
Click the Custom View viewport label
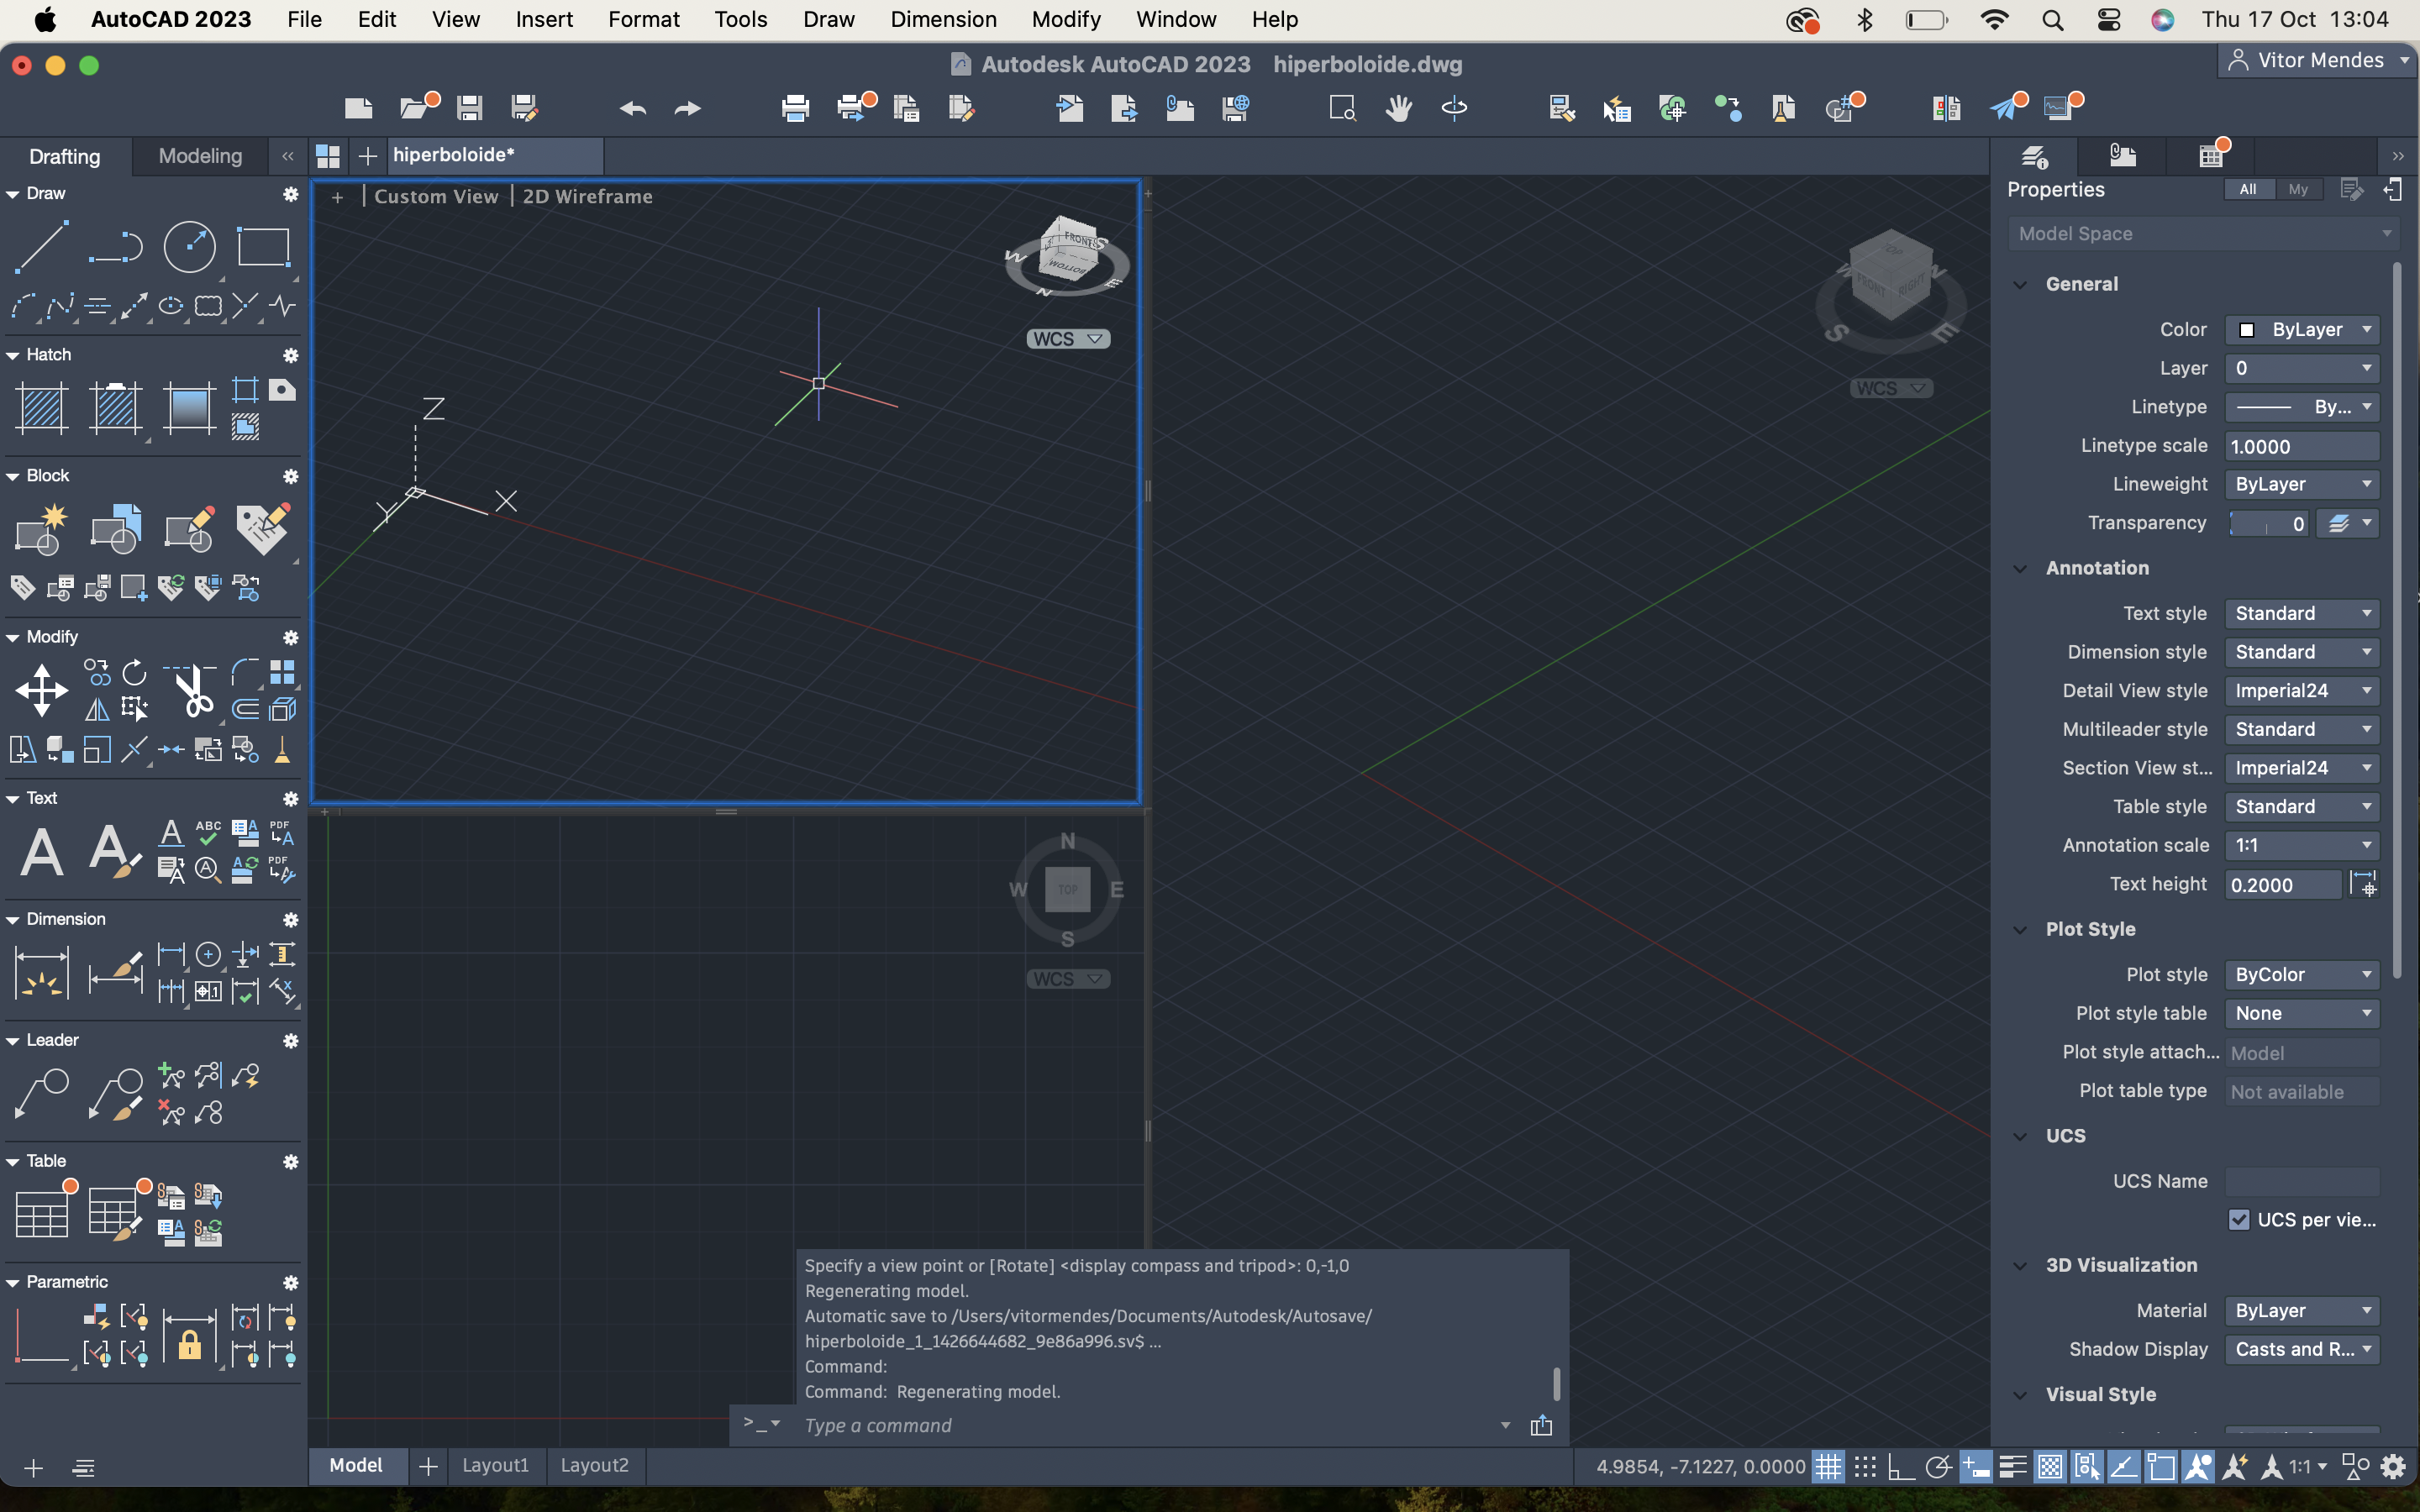click(x=436, y=197)
